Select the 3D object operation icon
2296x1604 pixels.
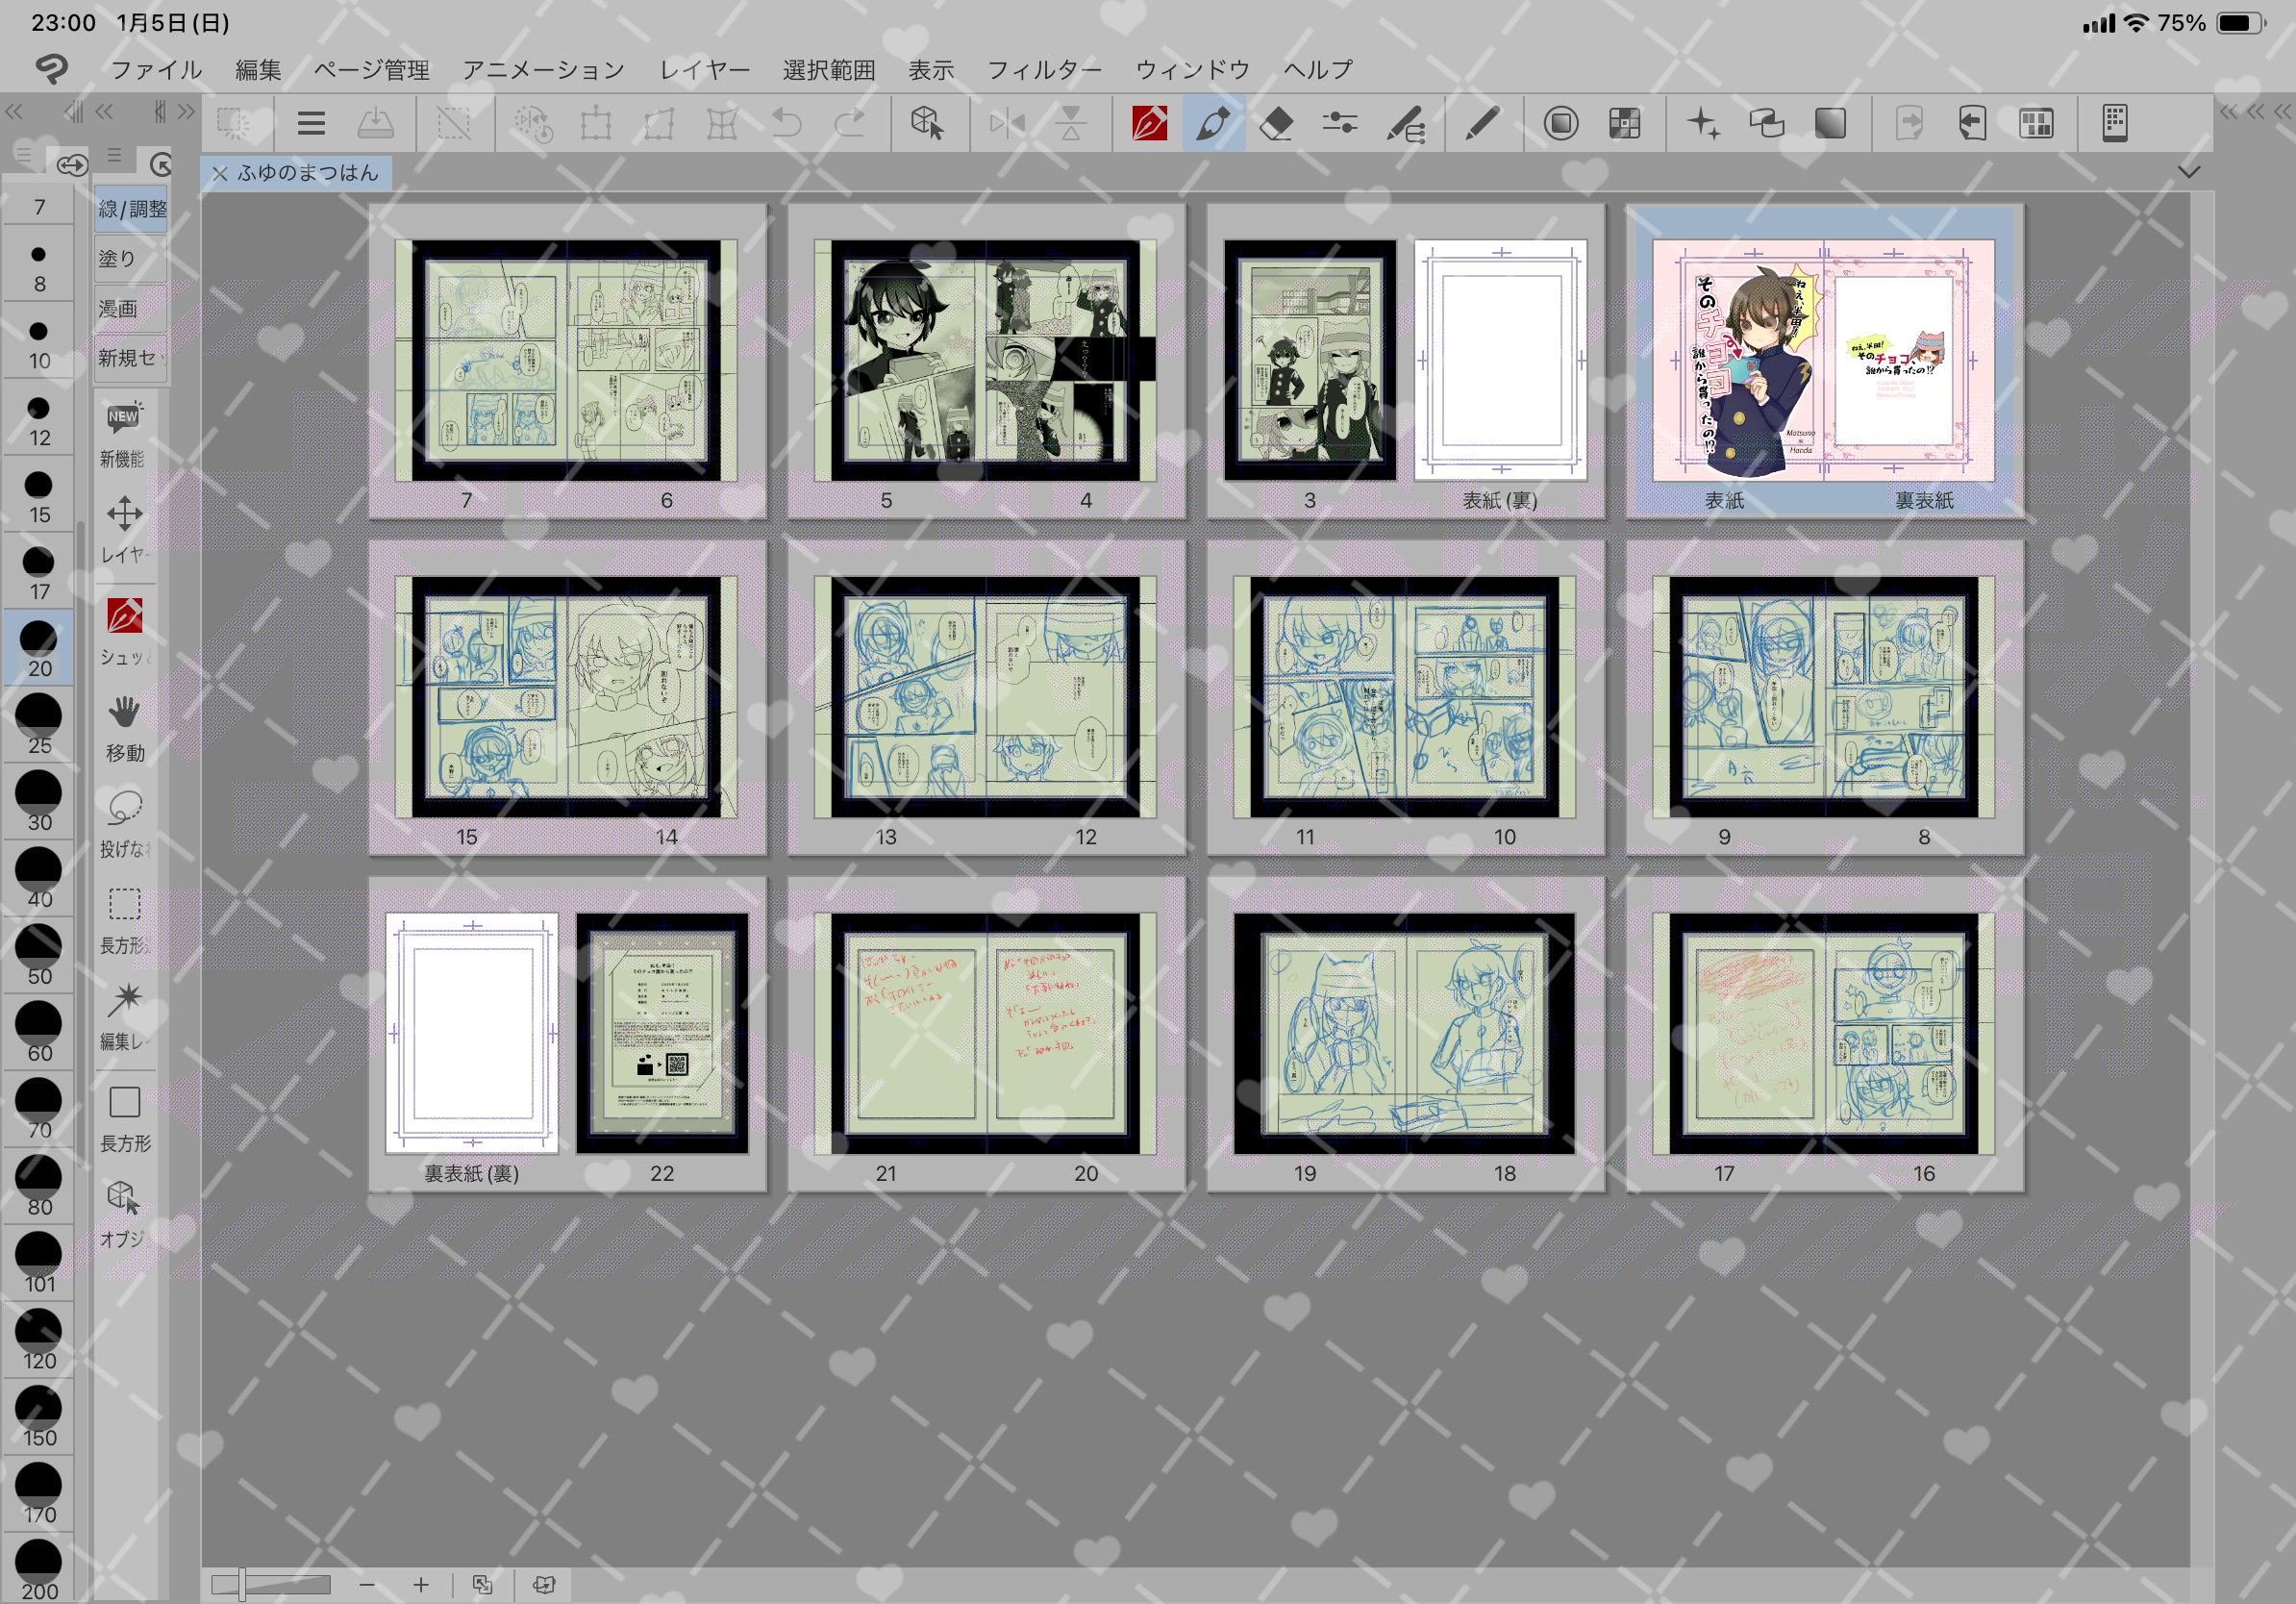click(x=927, y=124)
